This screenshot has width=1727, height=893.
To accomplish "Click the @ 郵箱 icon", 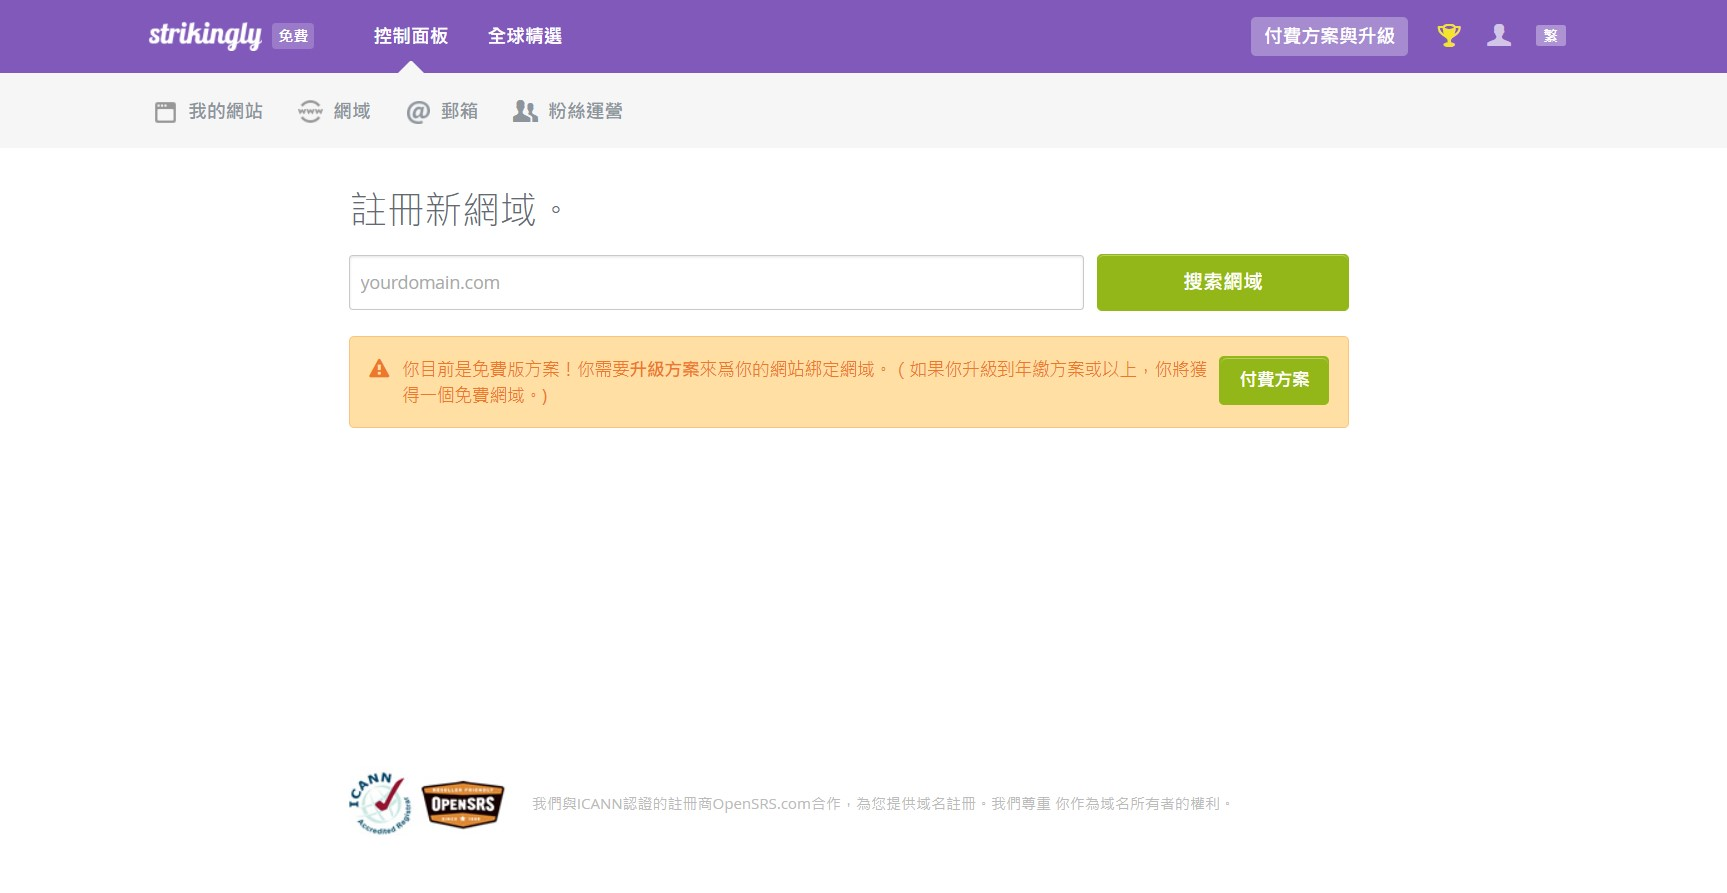I will 418,112.
